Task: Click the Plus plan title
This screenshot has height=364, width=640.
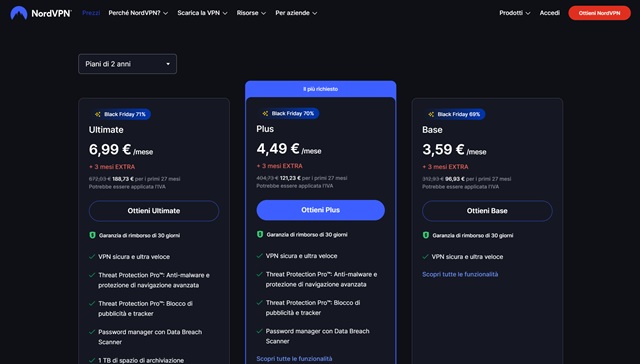Action: click(265, 129)
